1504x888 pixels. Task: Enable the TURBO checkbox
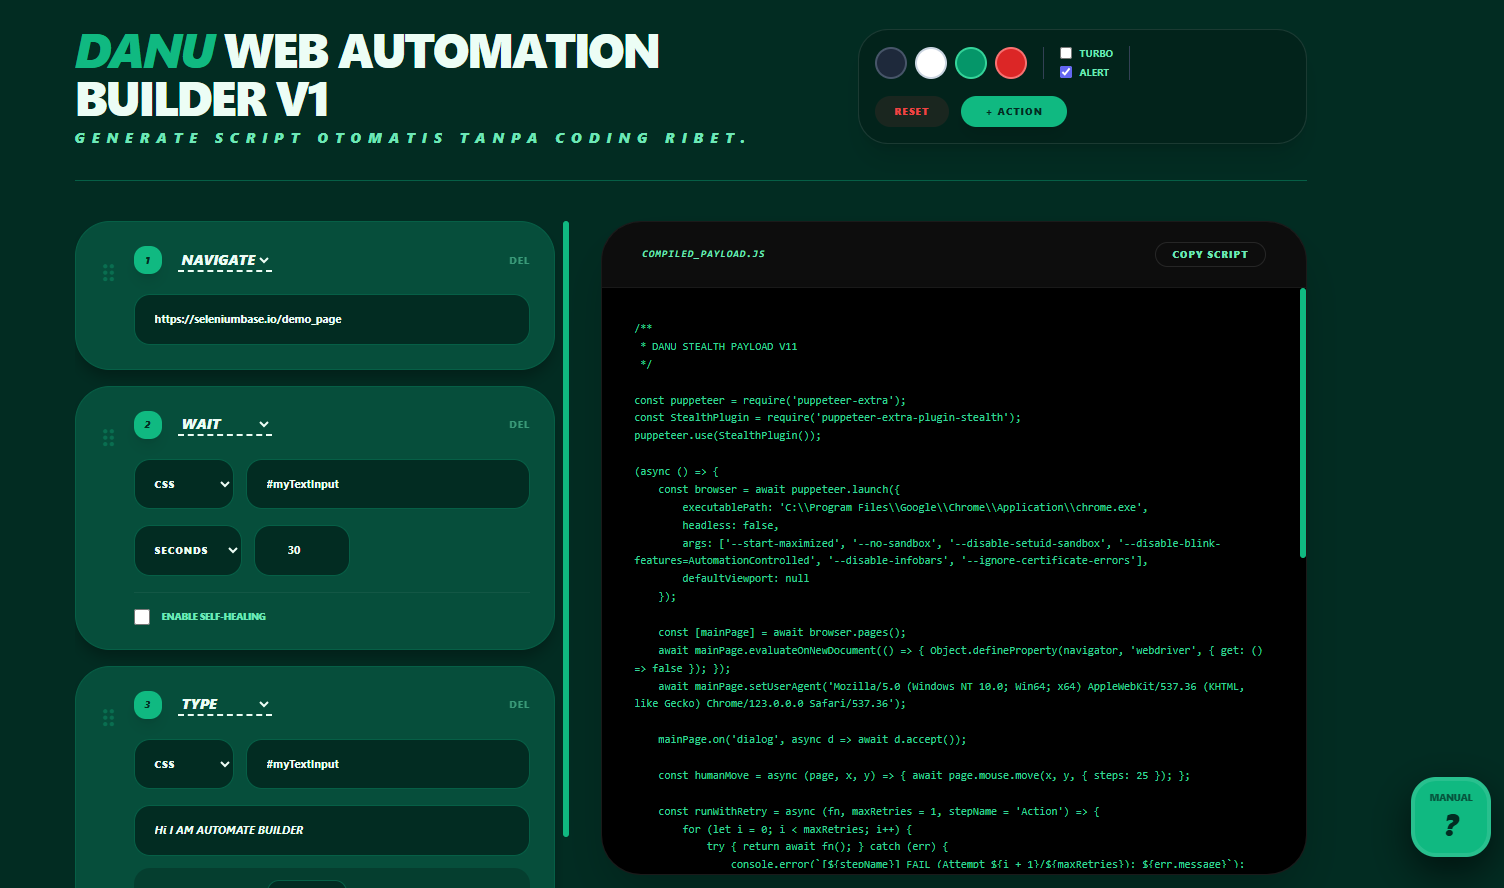click(1066, 53)
